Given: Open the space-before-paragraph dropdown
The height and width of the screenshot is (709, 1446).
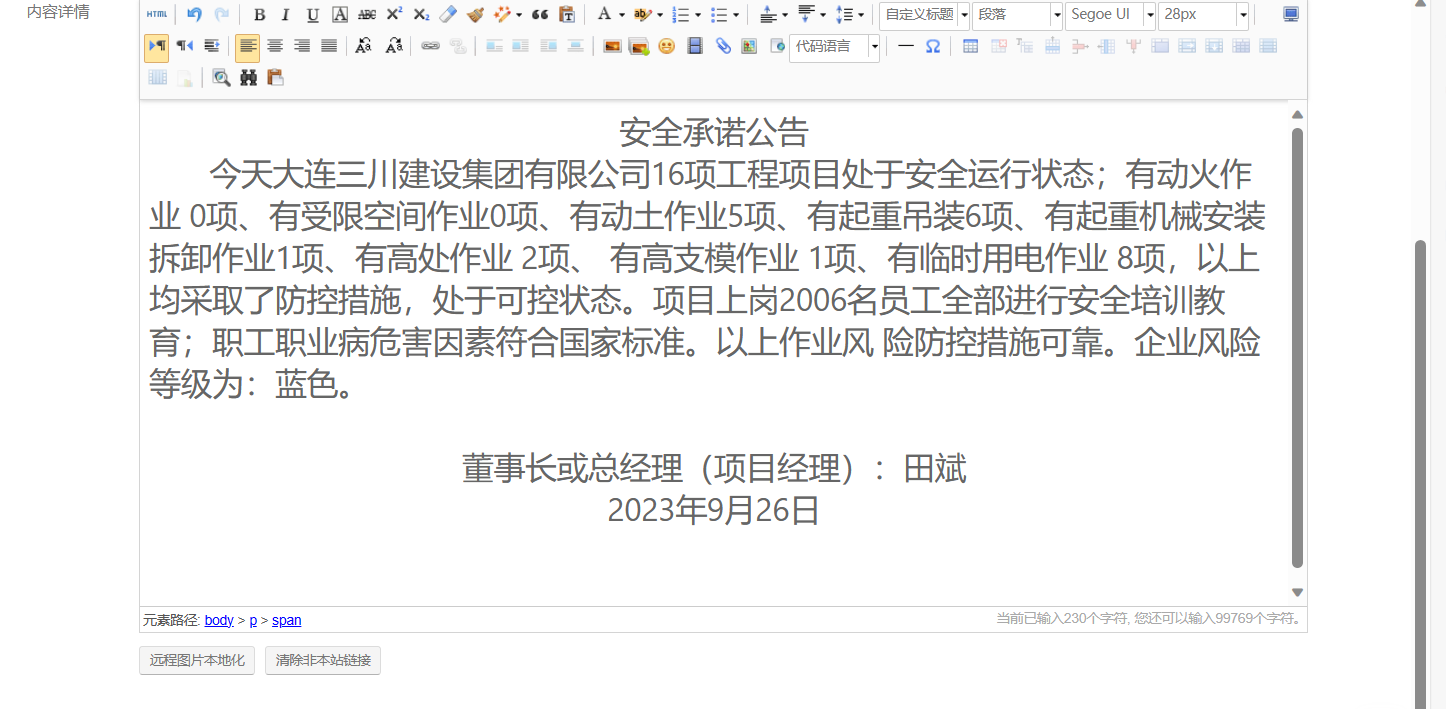Looking at the screenshot, I should point(784,15).
